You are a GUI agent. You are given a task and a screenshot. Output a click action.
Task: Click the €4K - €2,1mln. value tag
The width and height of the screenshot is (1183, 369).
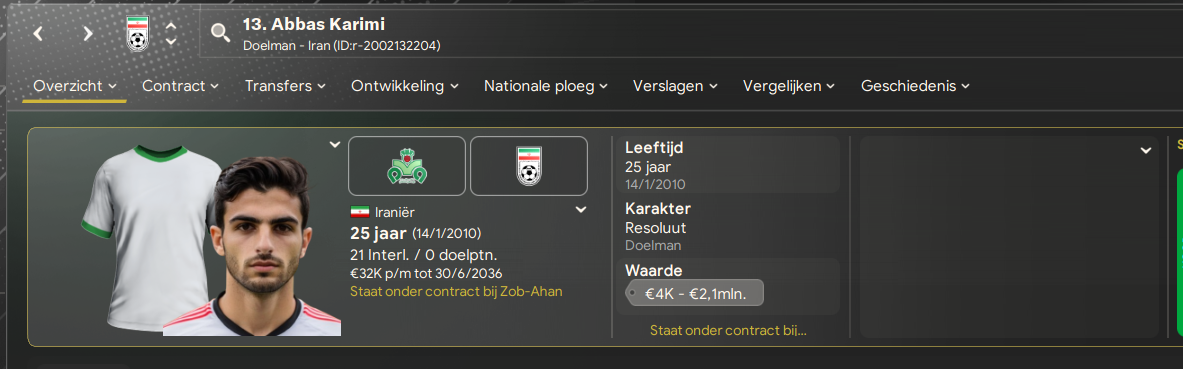[695, 293]
